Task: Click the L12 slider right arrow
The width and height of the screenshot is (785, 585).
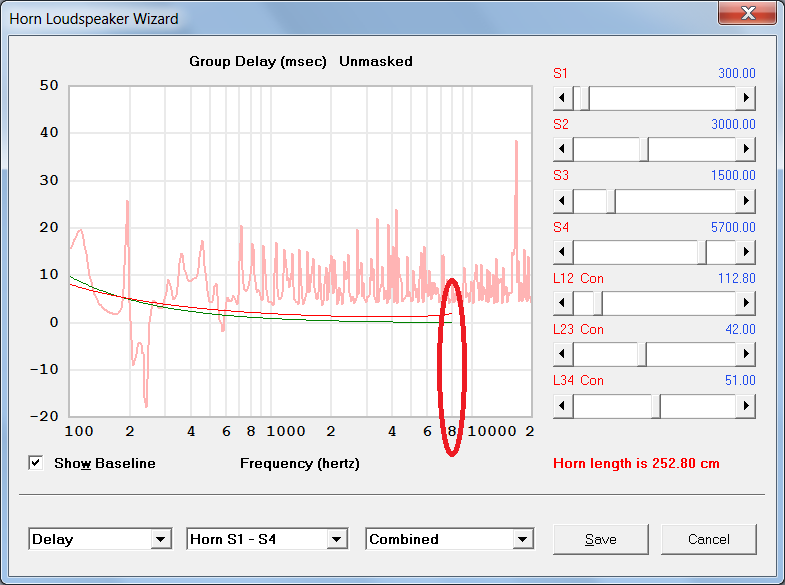Action: pos(745,303)
